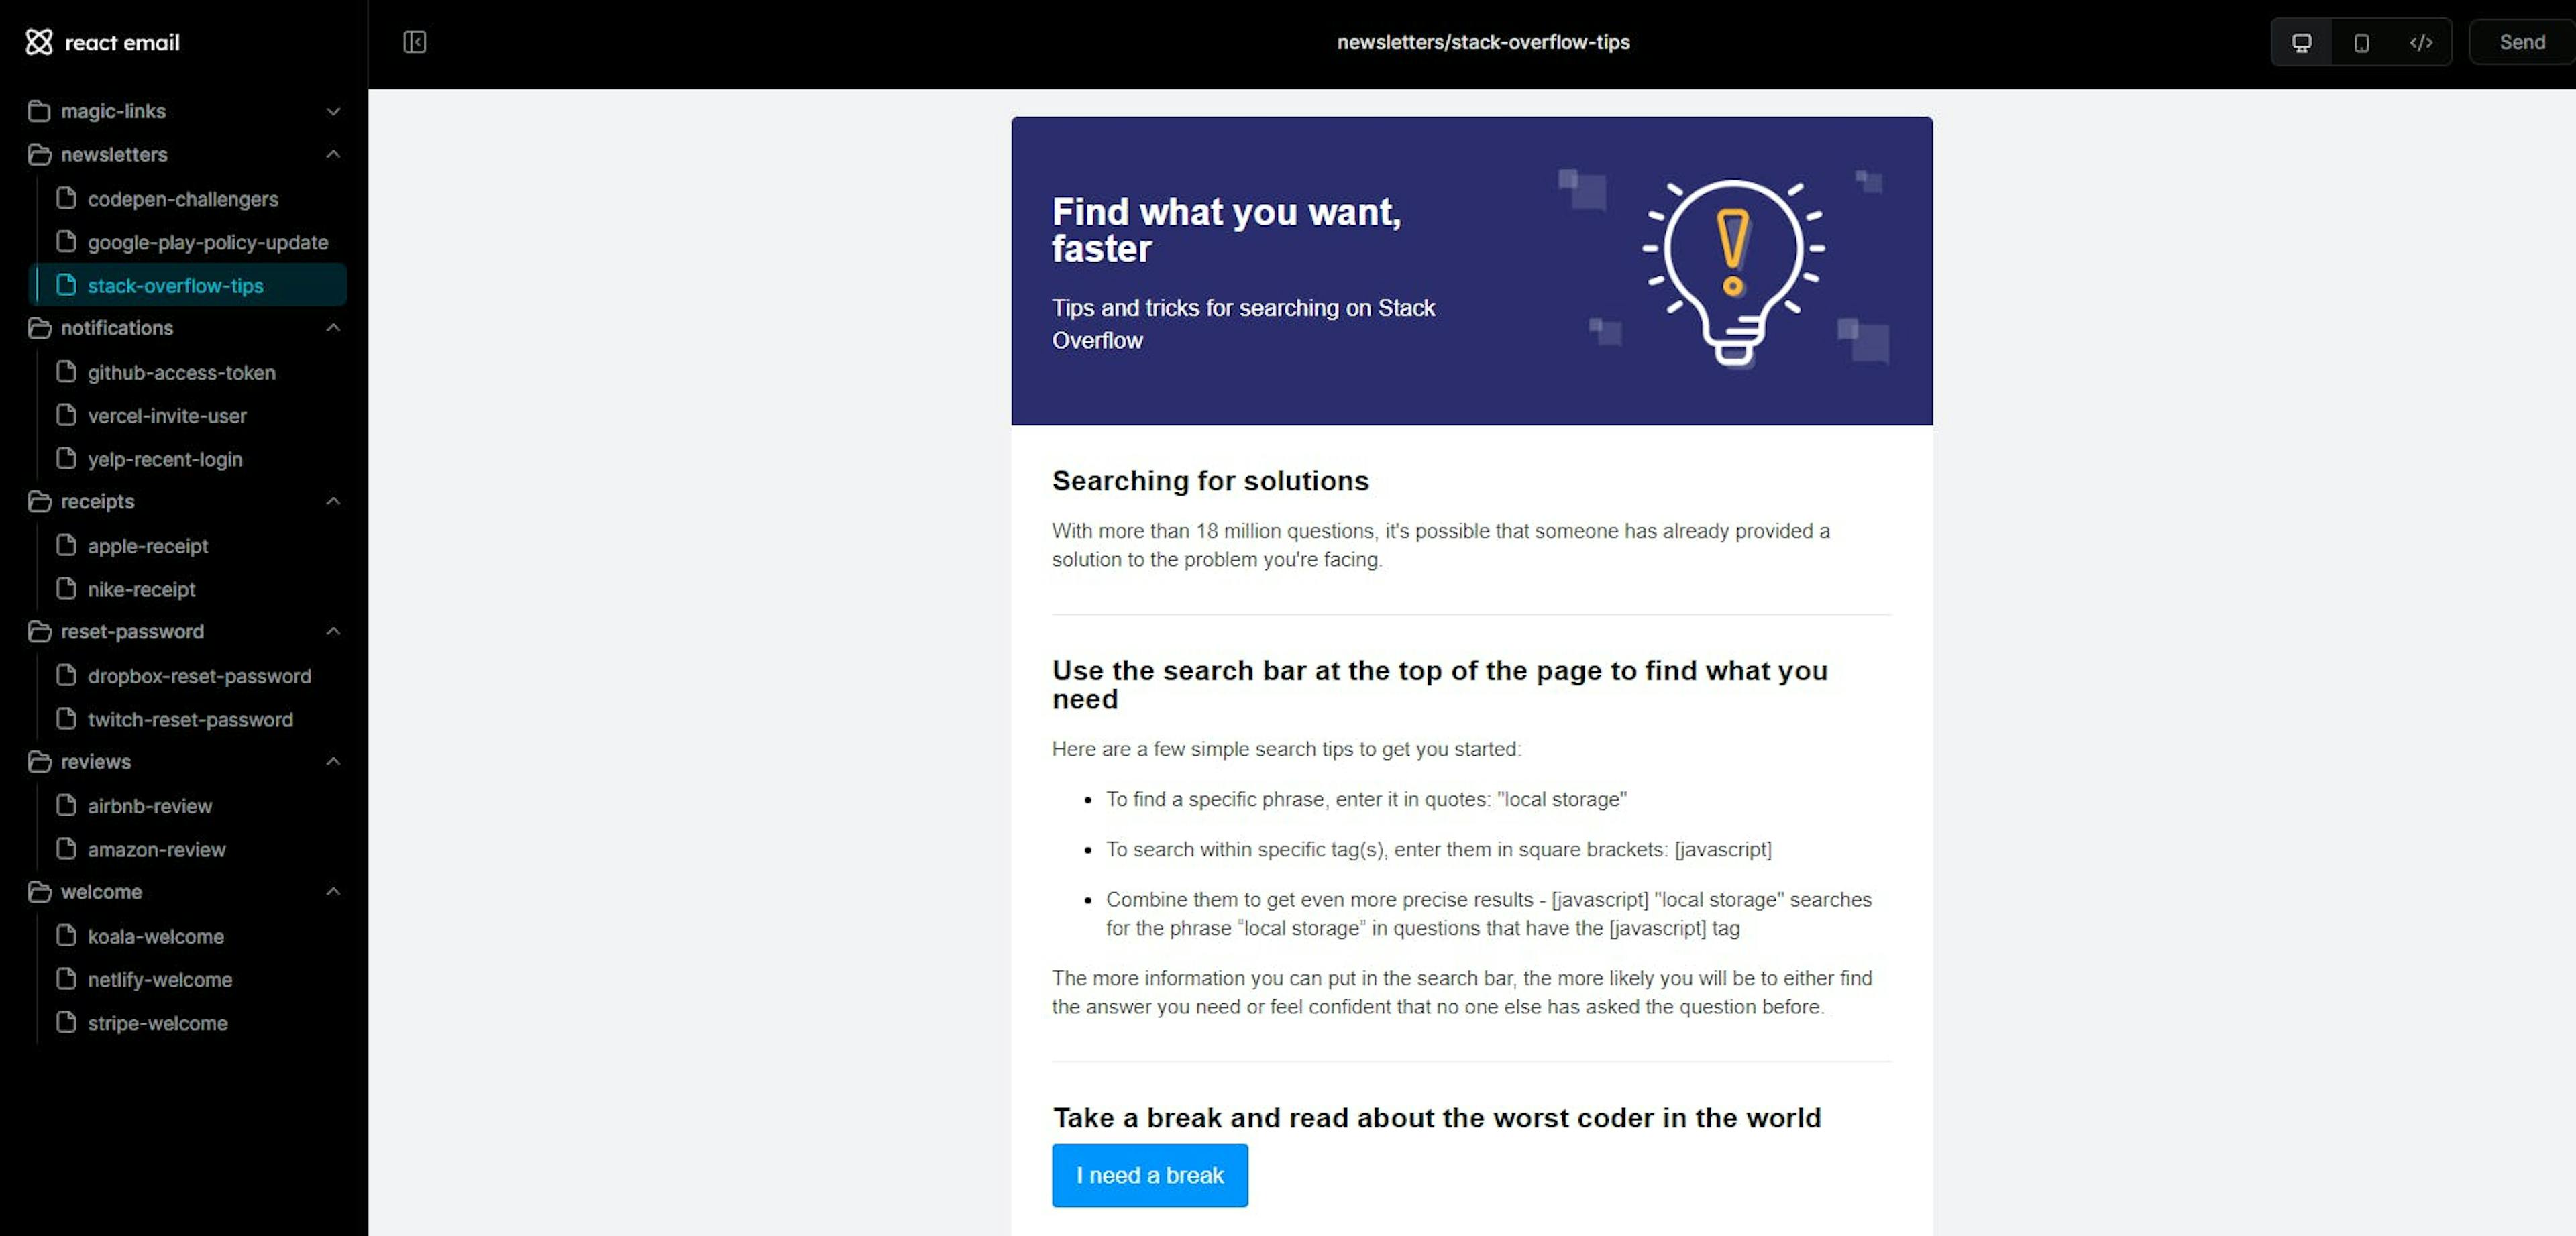
Task: Click the I need a break button
Action: pyautogui.click(x=1150, y=1175)
